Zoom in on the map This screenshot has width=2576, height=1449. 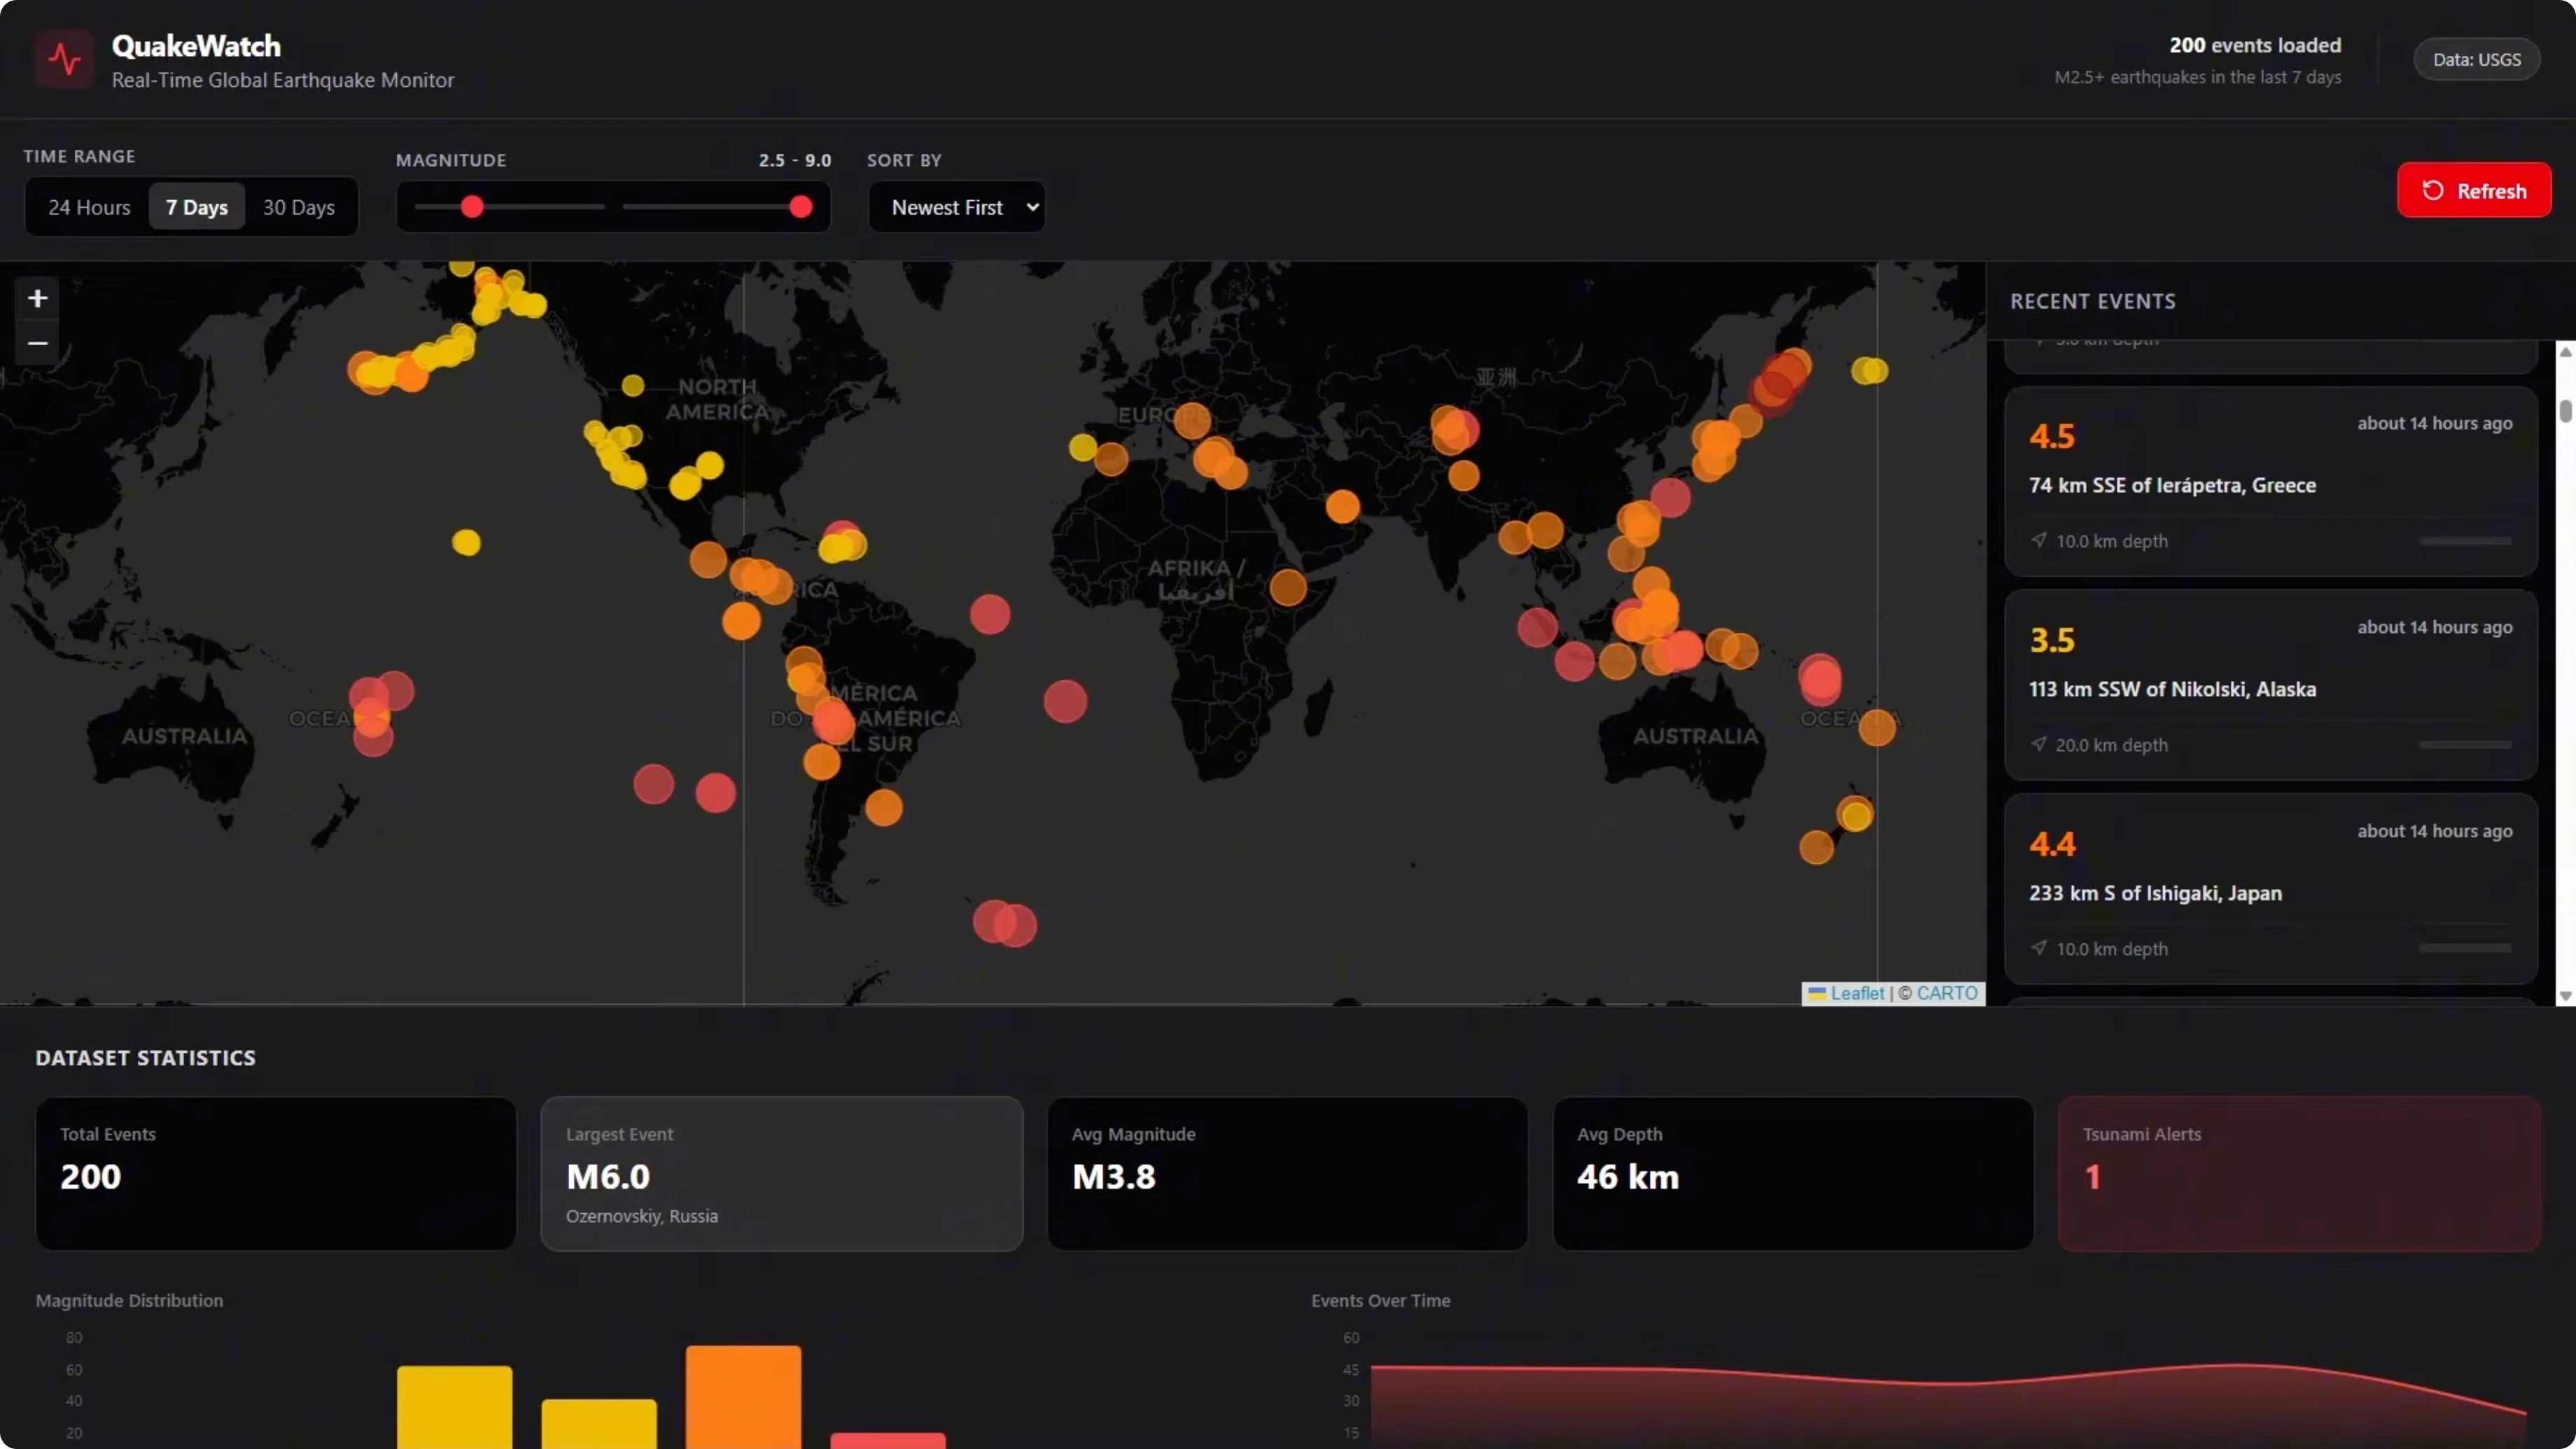[38, 298]
